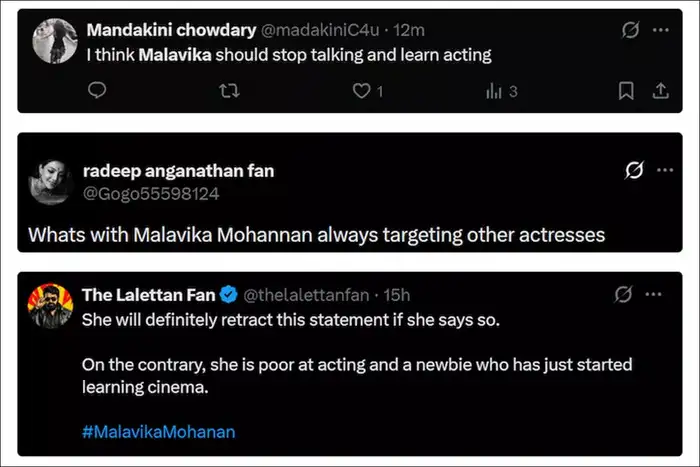This screenshot has height=467, width=700.
Task: Open radeep anganathan fan's avatar
Action: click(x=50, y=181)
